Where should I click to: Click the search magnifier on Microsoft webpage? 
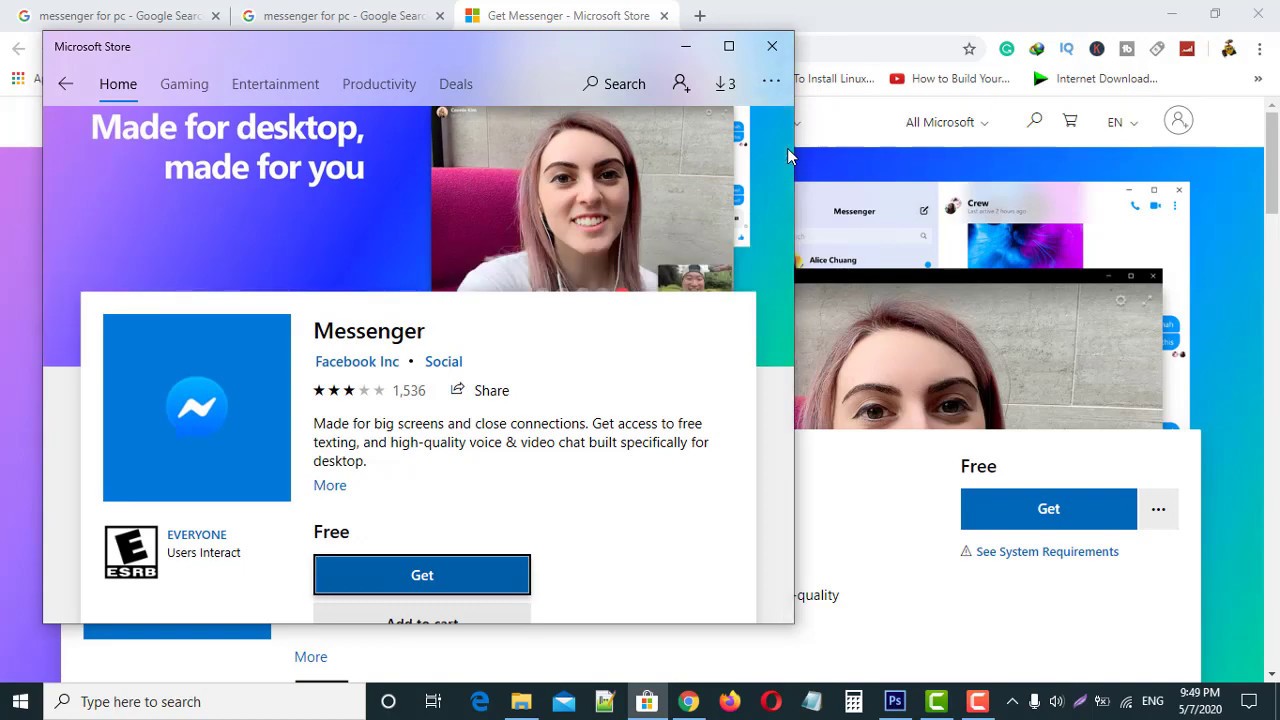tap(1035, 121)
